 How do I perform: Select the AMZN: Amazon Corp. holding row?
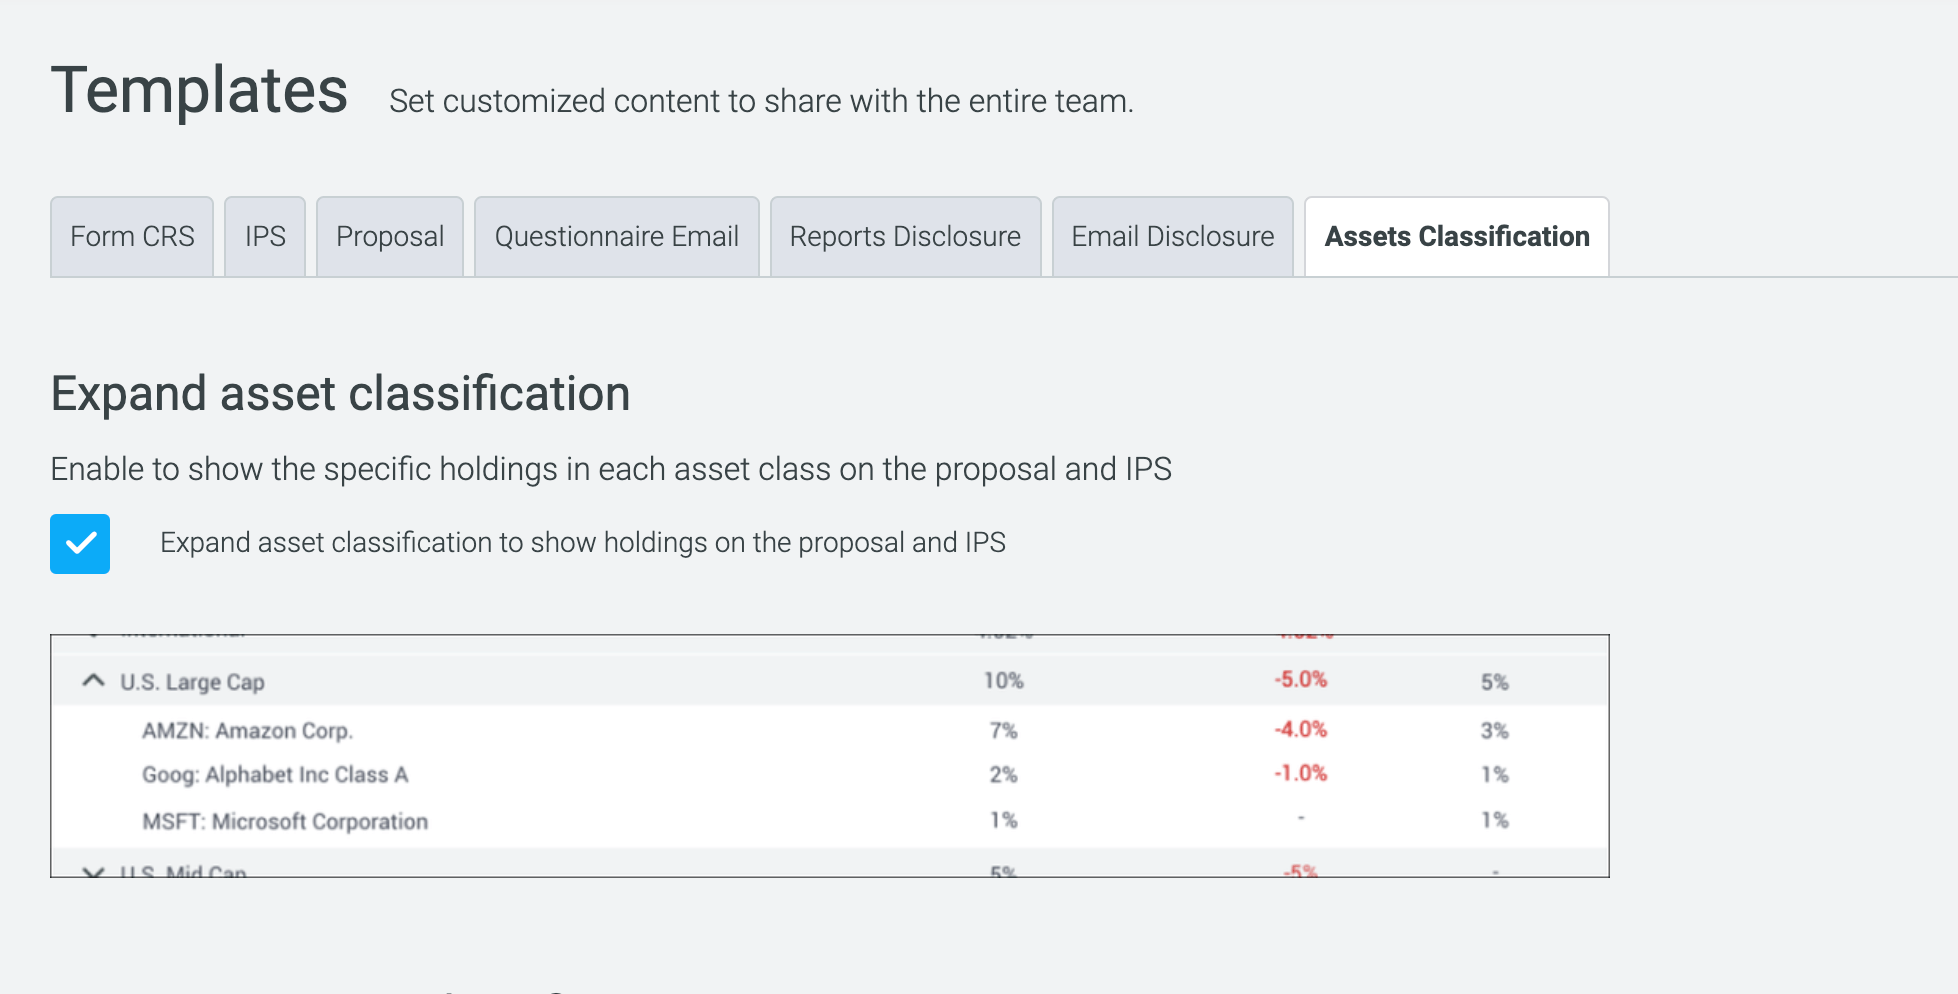(x=830, y=730)
